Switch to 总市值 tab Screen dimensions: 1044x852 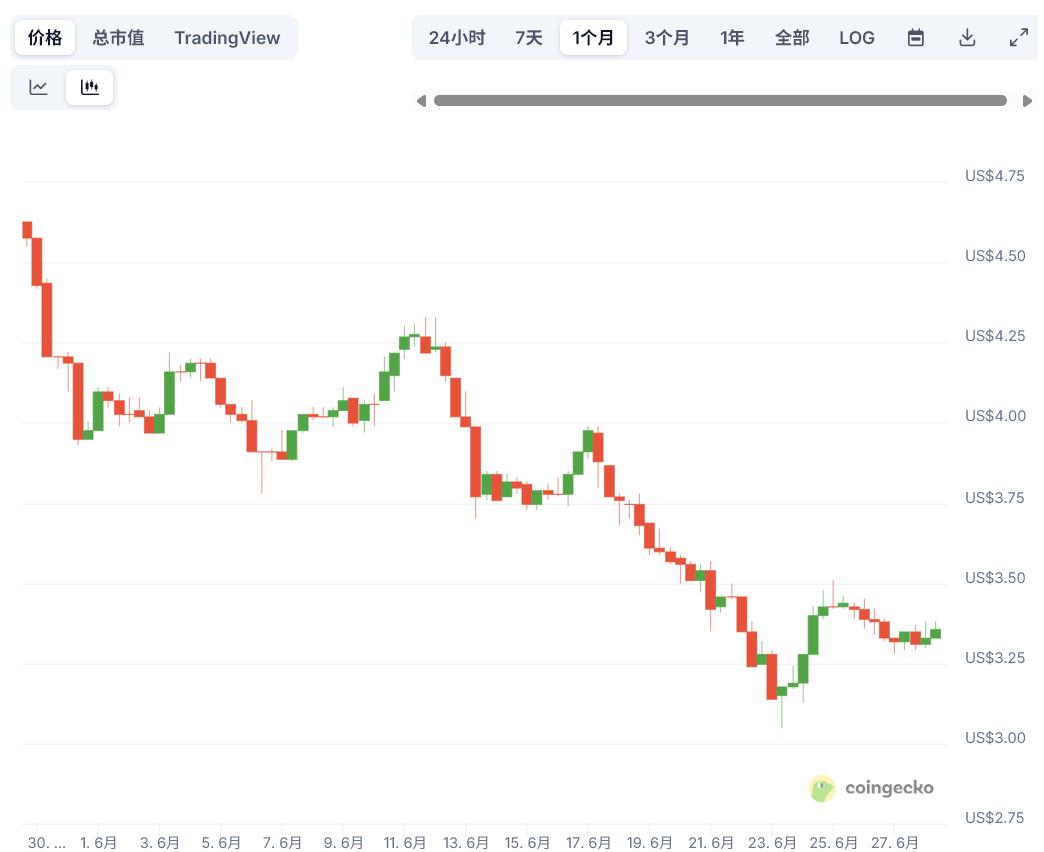pyautogui.click(x=119, y=38)
